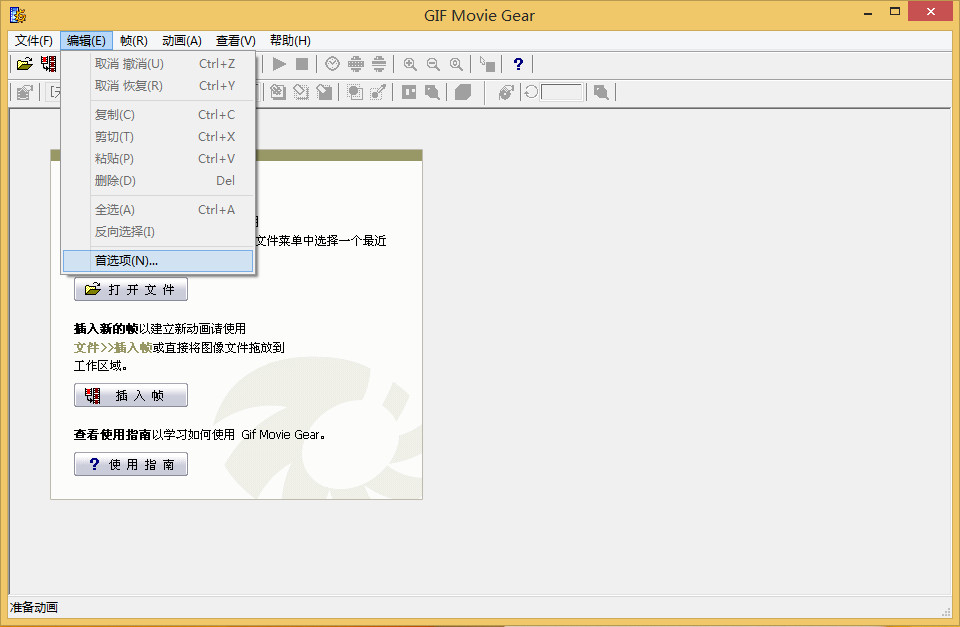The width and height of the screenshot is (960, 627).
Task: Open the 动画(A) menu
Action: [x=182, y=40]
